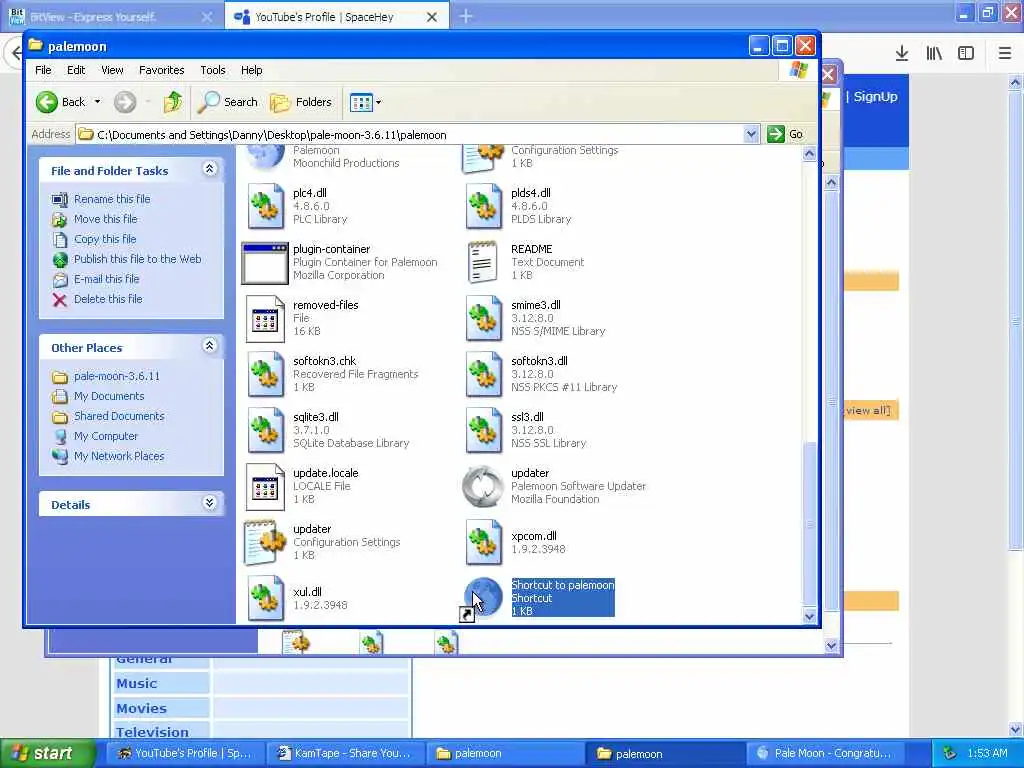Switch to the BitView browser tab
Viewport: 1024px width, 768px height.
coord(112,16)
